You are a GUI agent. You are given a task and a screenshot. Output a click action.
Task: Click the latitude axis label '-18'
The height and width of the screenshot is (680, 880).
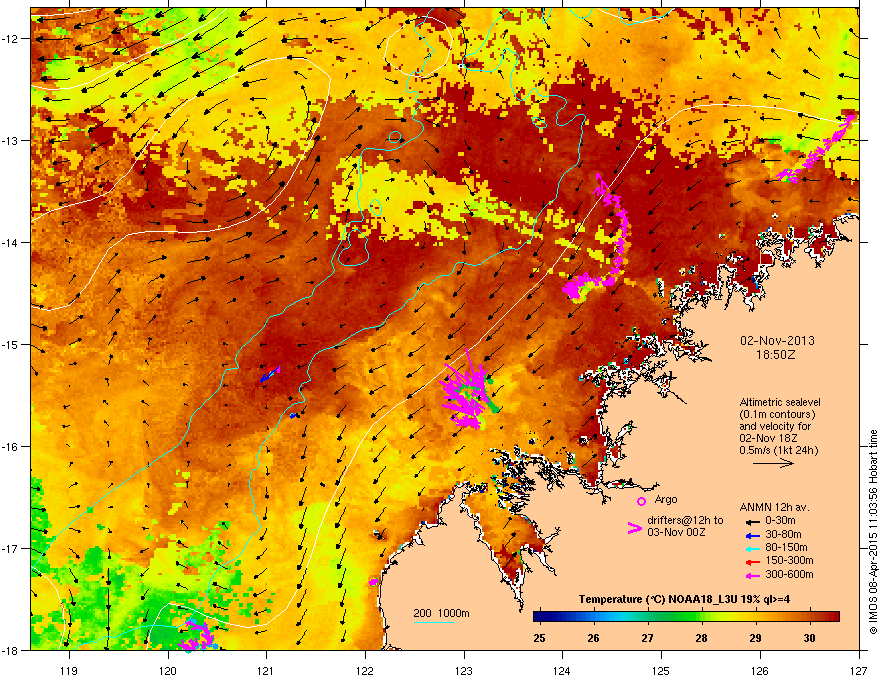coord(11,650)
